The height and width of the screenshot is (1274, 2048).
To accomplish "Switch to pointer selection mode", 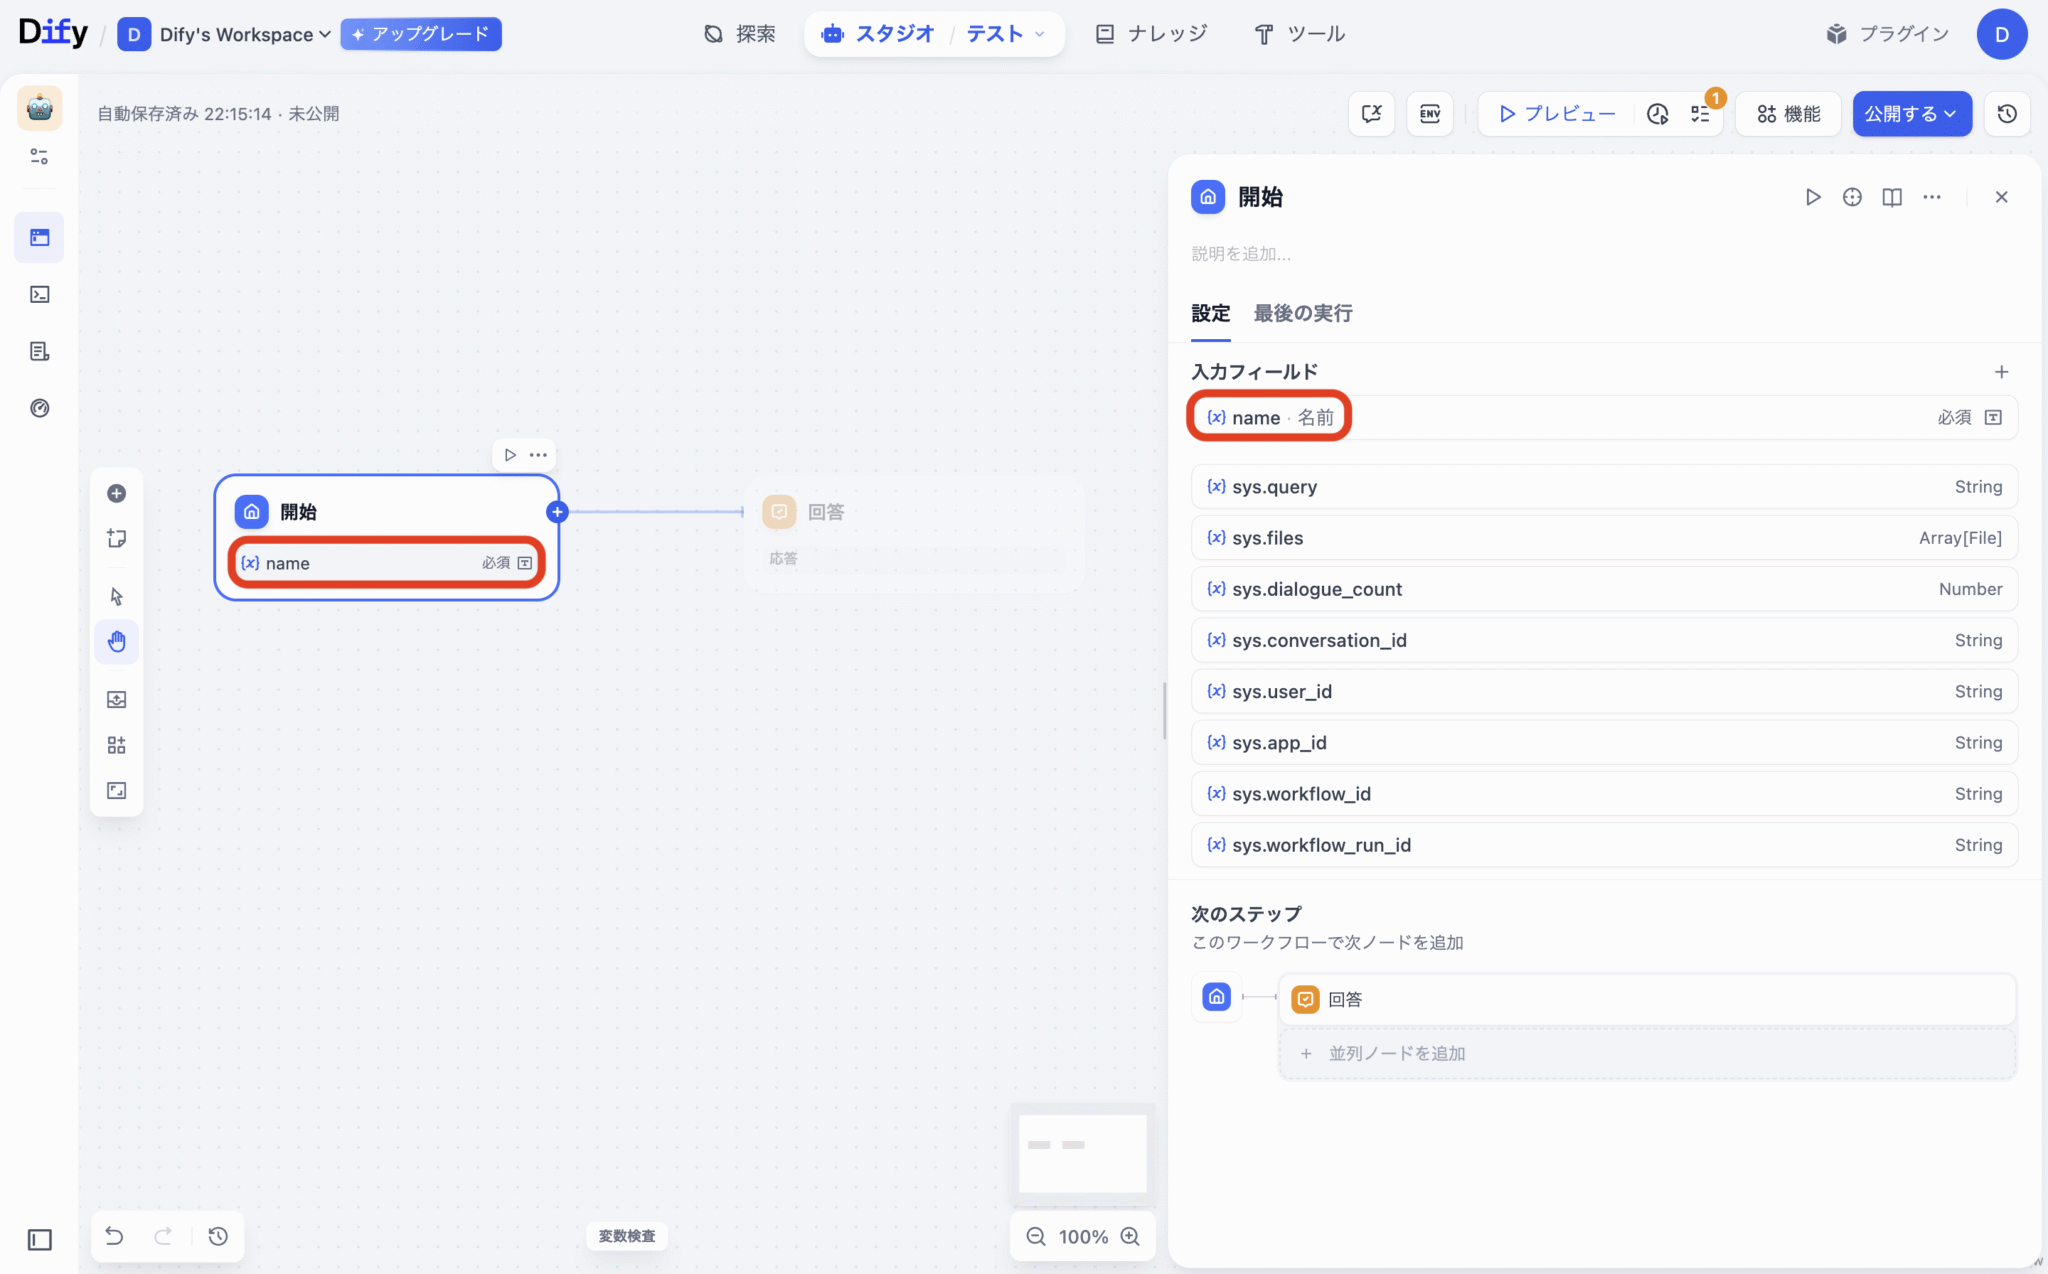I will pyautogui.click(x=117, y=595).
